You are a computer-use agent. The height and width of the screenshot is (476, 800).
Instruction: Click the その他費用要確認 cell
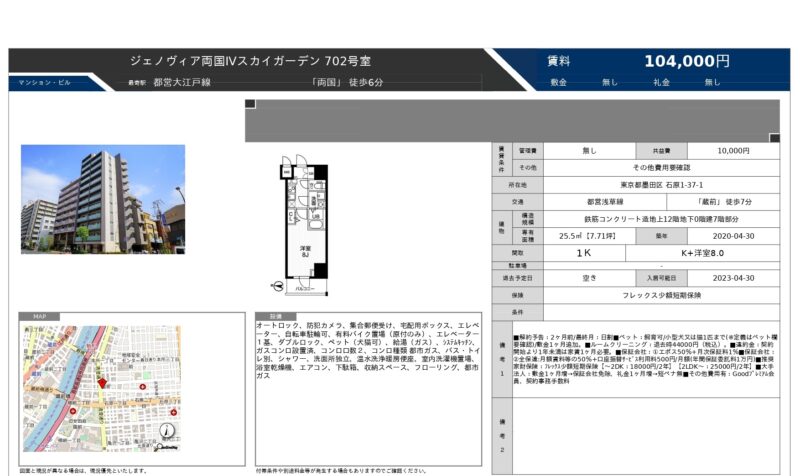[x=661, y=168]
